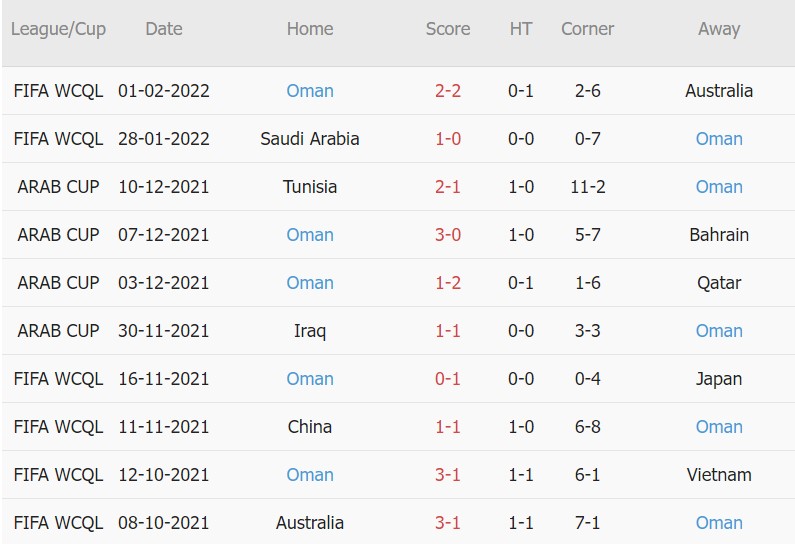The height and width of the screenshot is (544, 795).
Task: Select the League/Cup column header
Action: point(58,29)
